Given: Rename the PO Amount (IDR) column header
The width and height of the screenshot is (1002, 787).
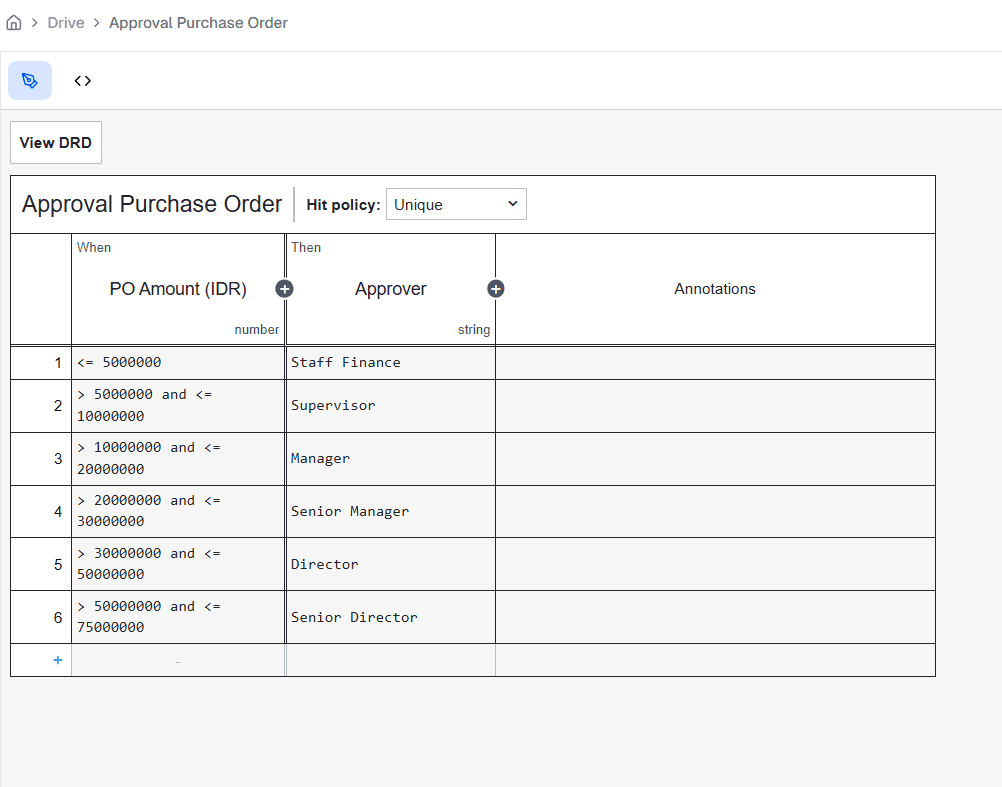Looking at the screenshot, I should click(178, 288).
